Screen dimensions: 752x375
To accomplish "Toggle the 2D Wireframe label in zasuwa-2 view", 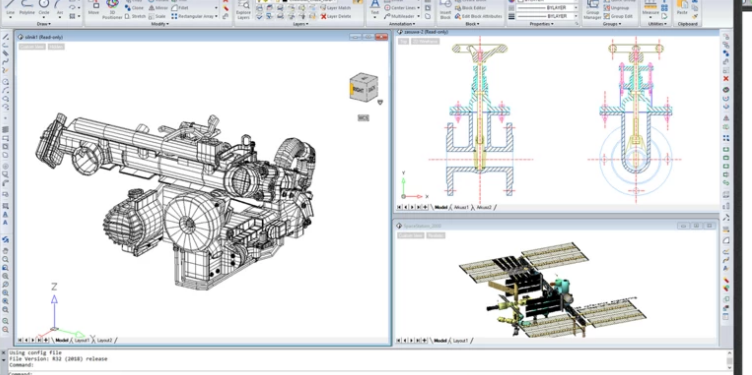I will click(x=425, y=42).
